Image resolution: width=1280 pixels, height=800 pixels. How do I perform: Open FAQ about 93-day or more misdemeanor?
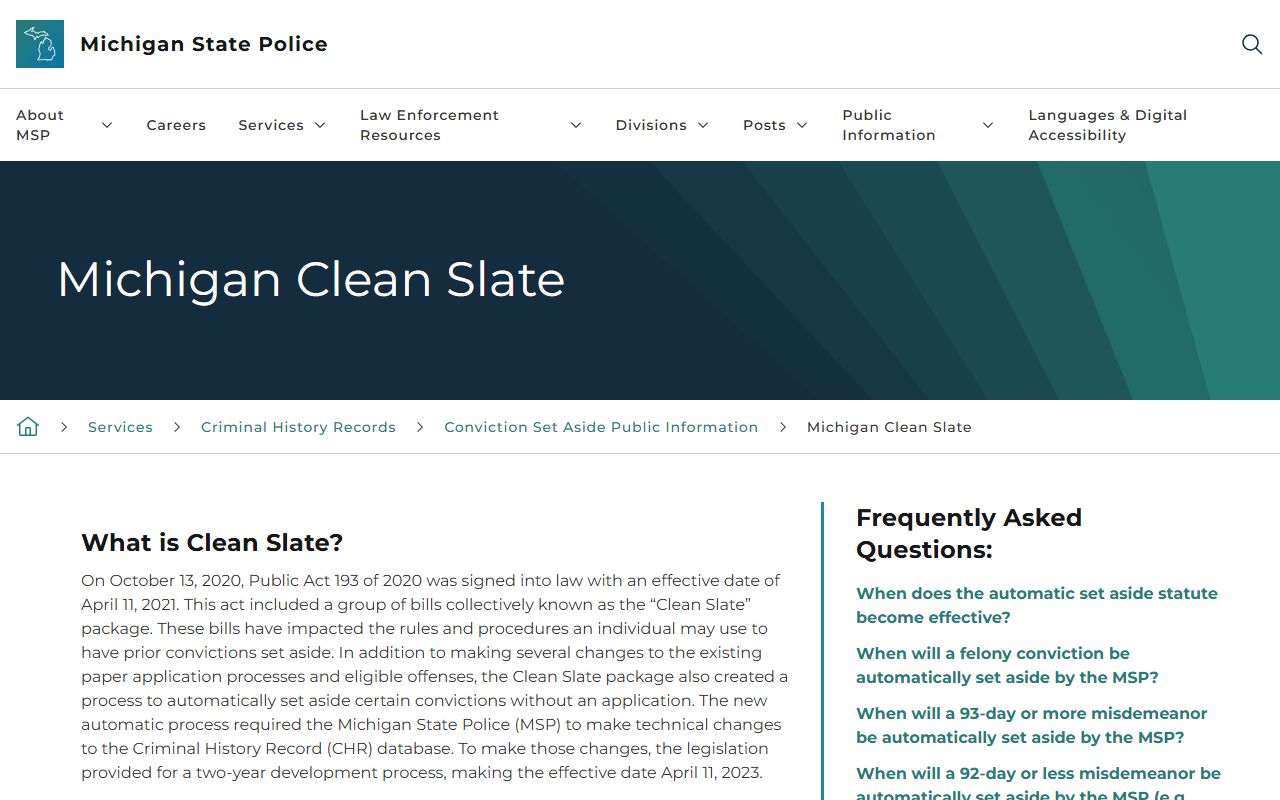(x=1031, y=725)
